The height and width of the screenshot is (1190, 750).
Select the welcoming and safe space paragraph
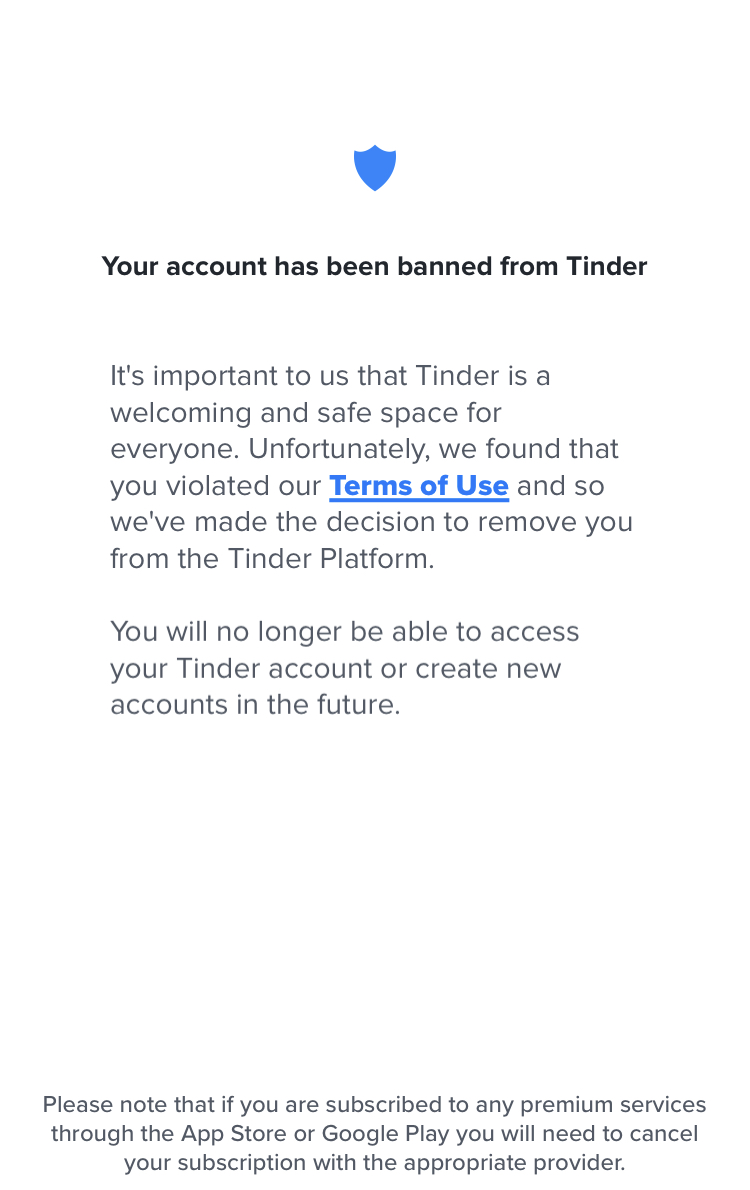pyautogui.click(x=371, y=467)
